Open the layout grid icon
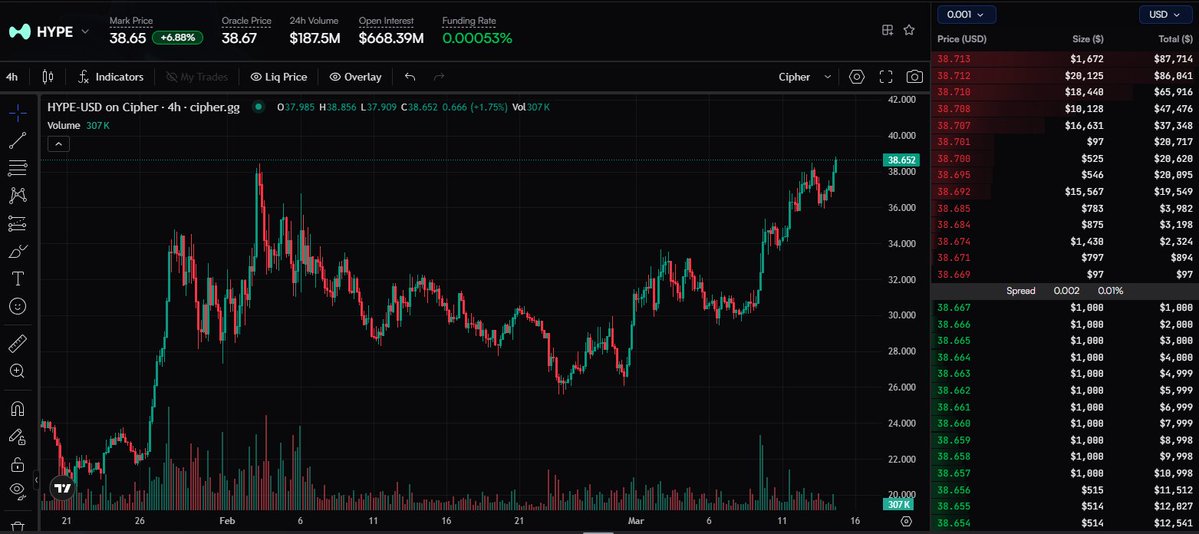 pyautogui.click(x=887, y=30)
